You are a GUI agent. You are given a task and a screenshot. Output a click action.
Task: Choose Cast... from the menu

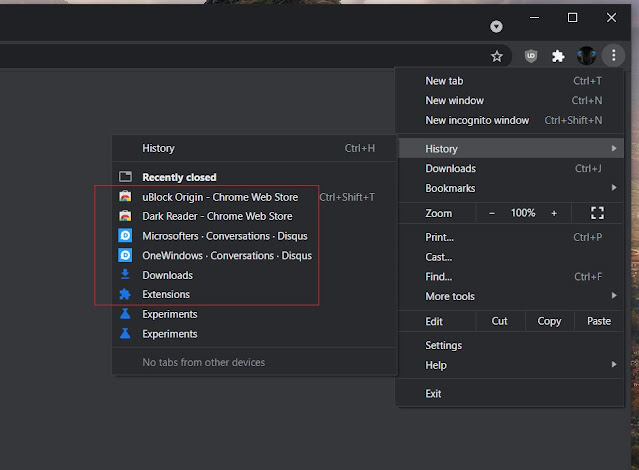[509, 257]
